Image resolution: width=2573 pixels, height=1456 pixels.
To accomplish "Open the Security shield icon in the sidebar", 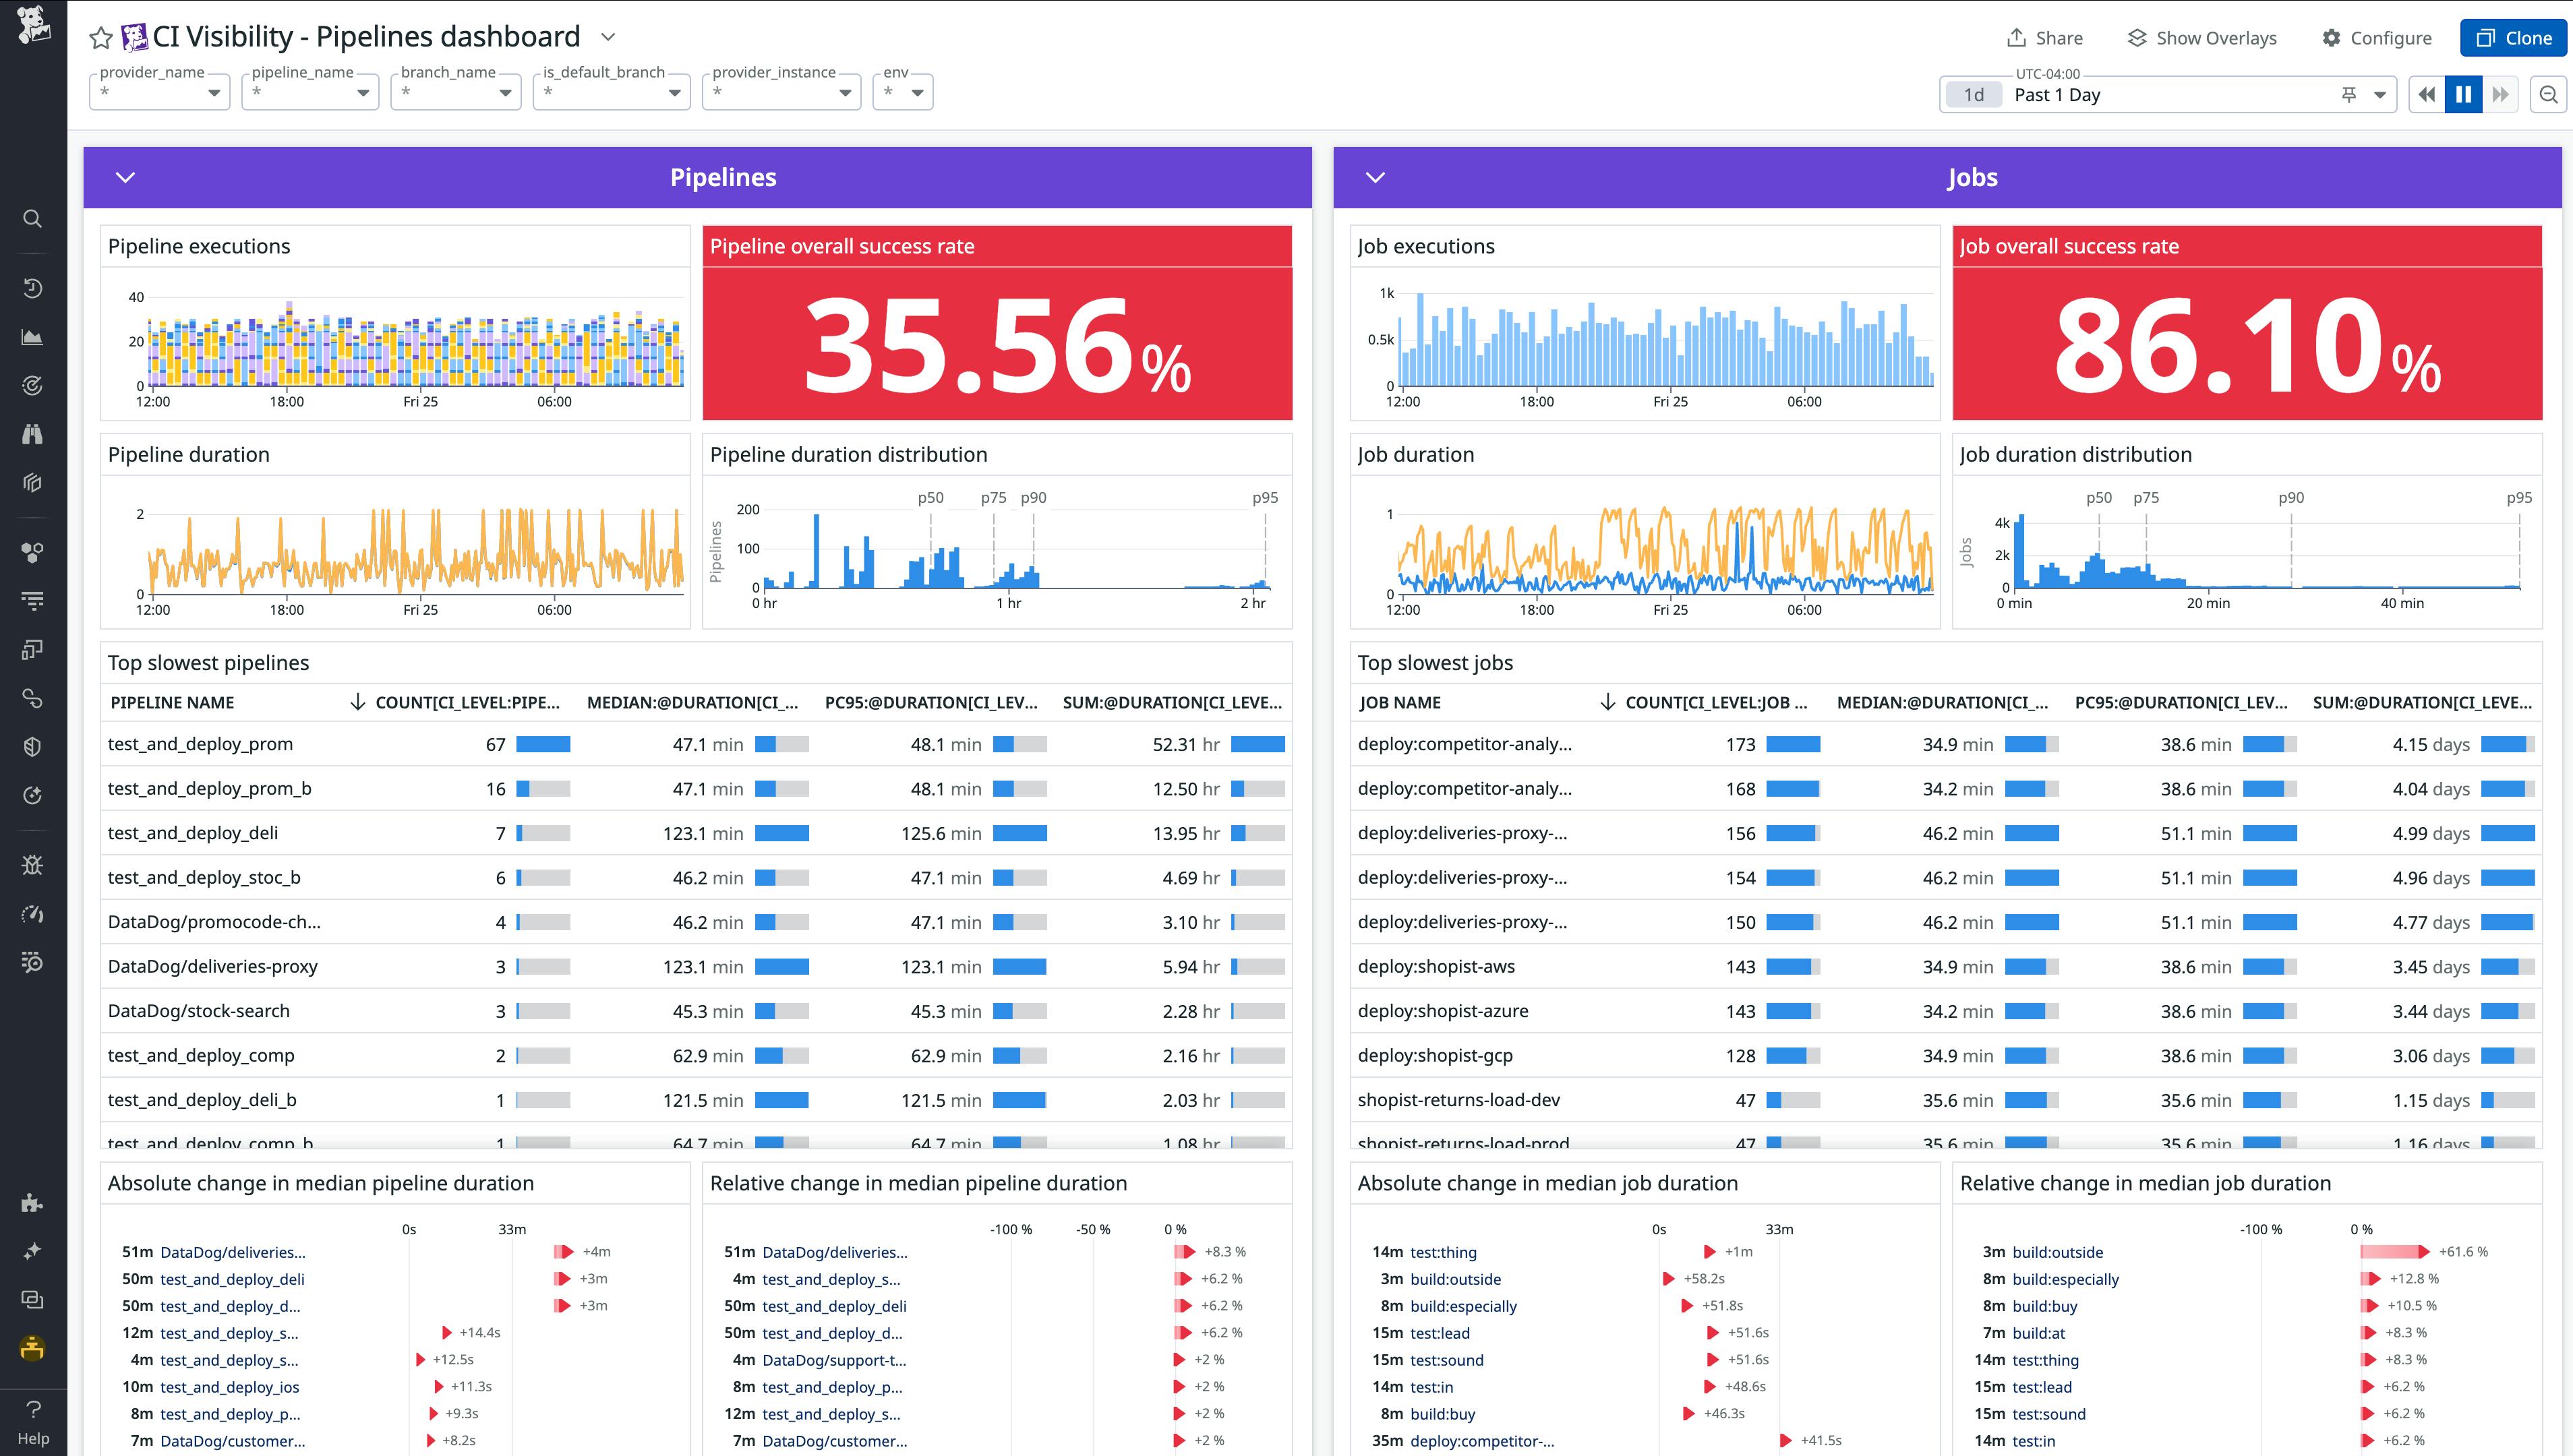I will click(33, 746).
